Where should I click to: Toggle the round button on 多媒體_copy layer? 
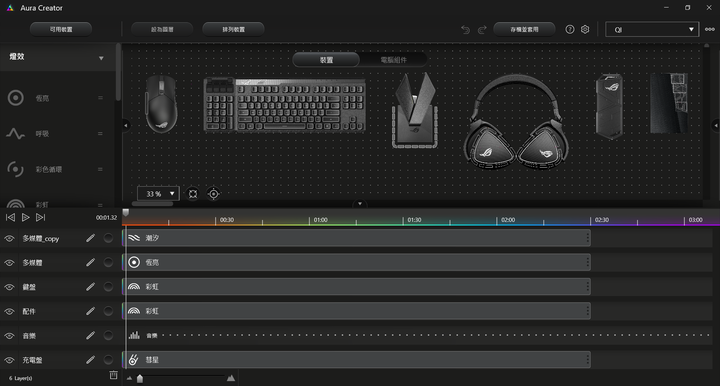click(x=108, y=238)
